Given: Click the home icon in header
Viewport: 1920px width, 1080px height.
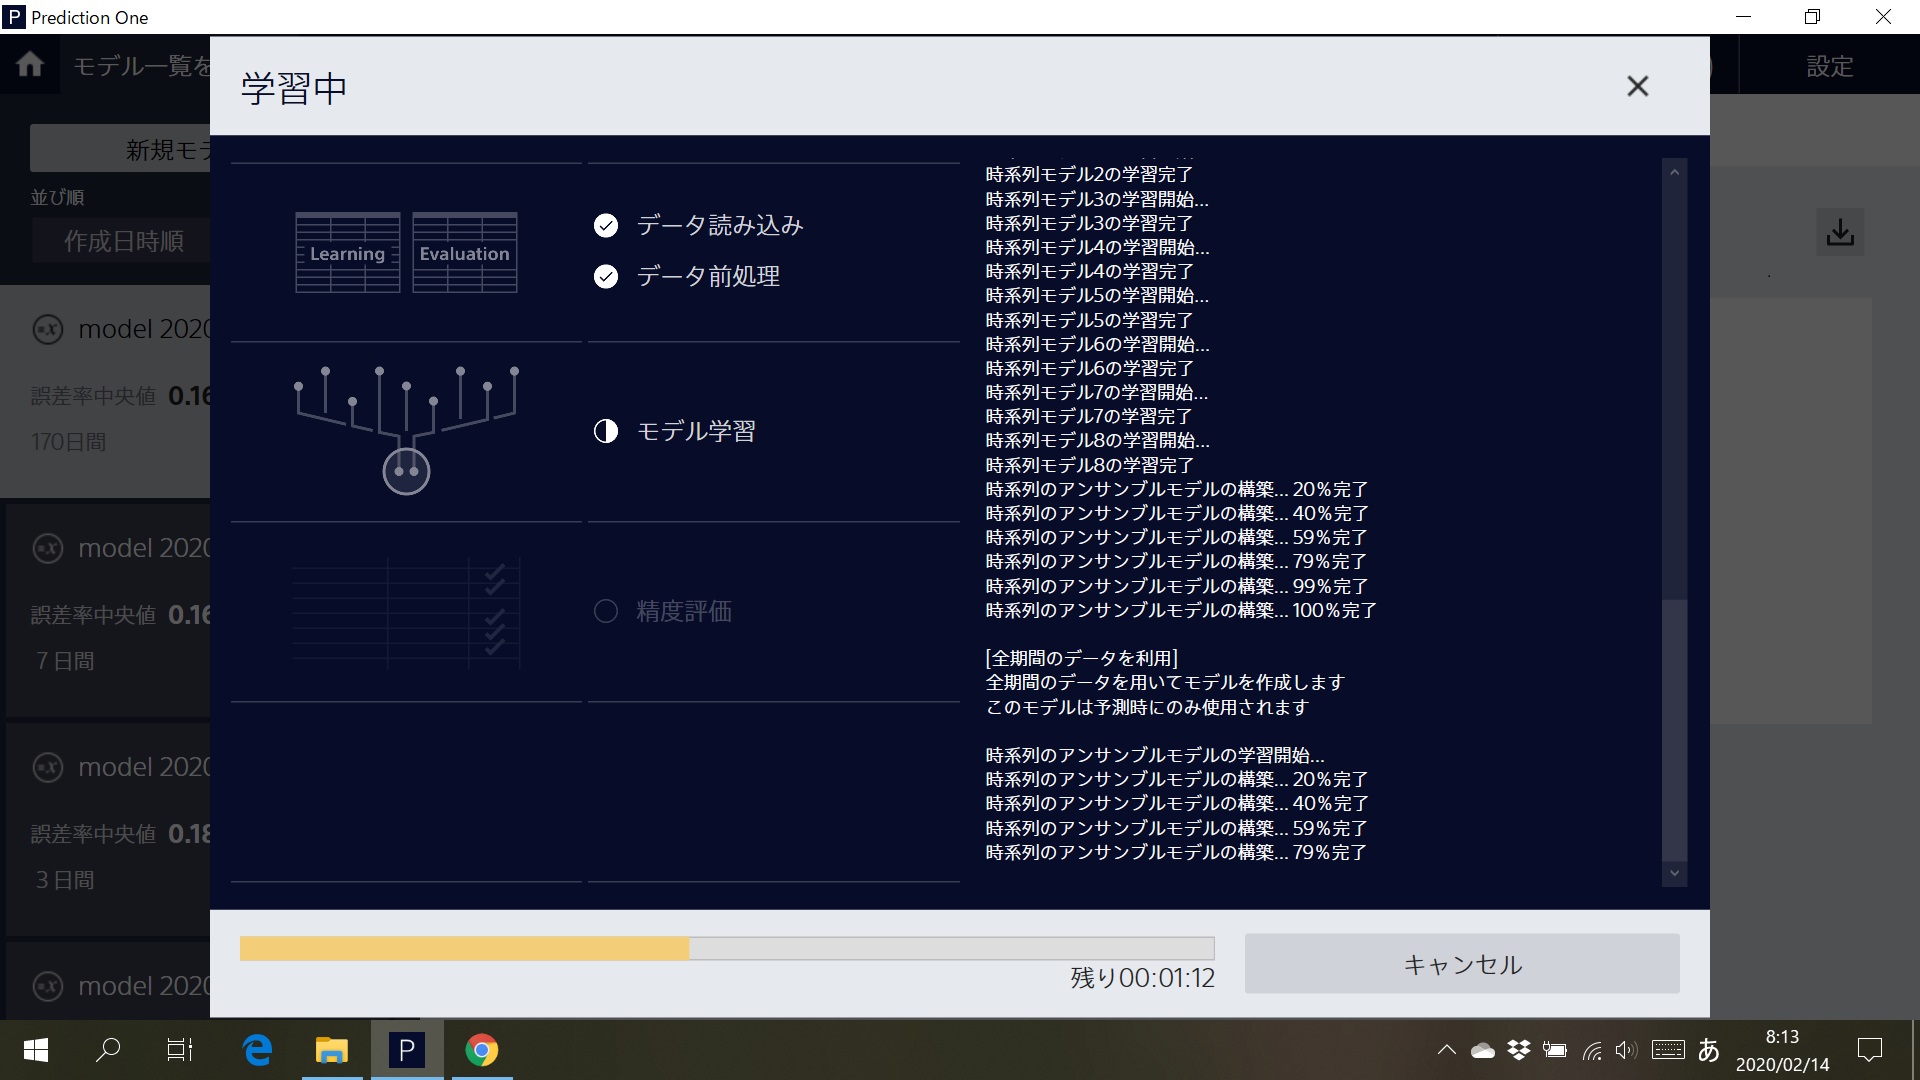Looking at the screenshot, I should click(30, 65).
